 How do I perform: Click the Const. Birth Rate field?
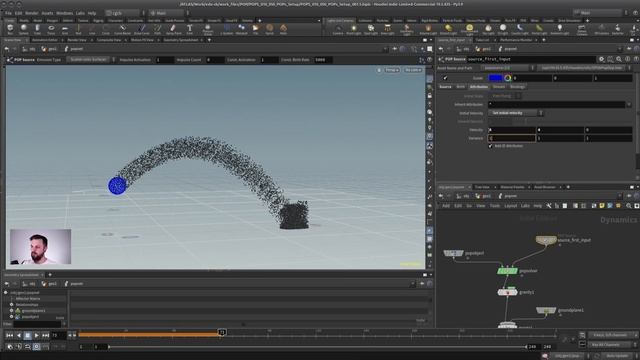[x=322, y=60]
